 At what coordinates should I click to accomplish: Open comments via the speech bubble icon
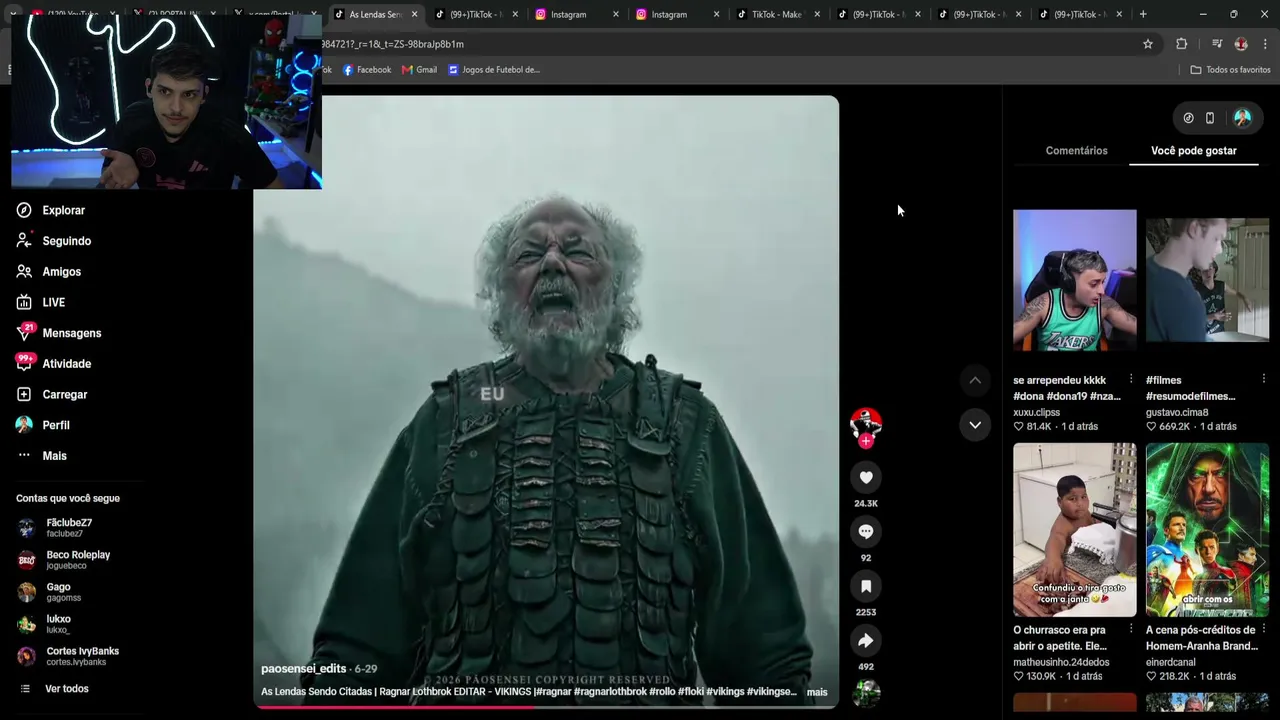pos(866,532)
